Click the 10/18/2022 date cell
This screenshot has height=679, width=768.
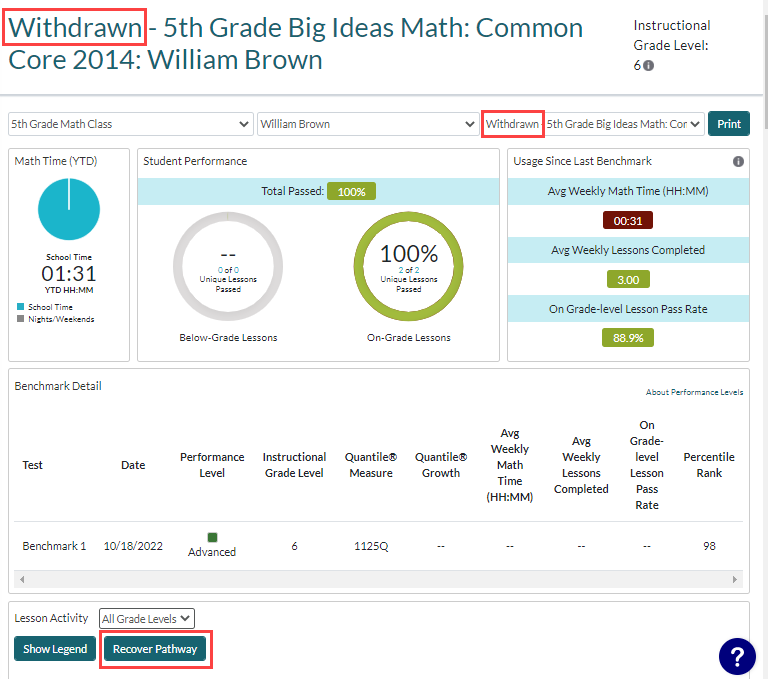(x=133, y=546)
